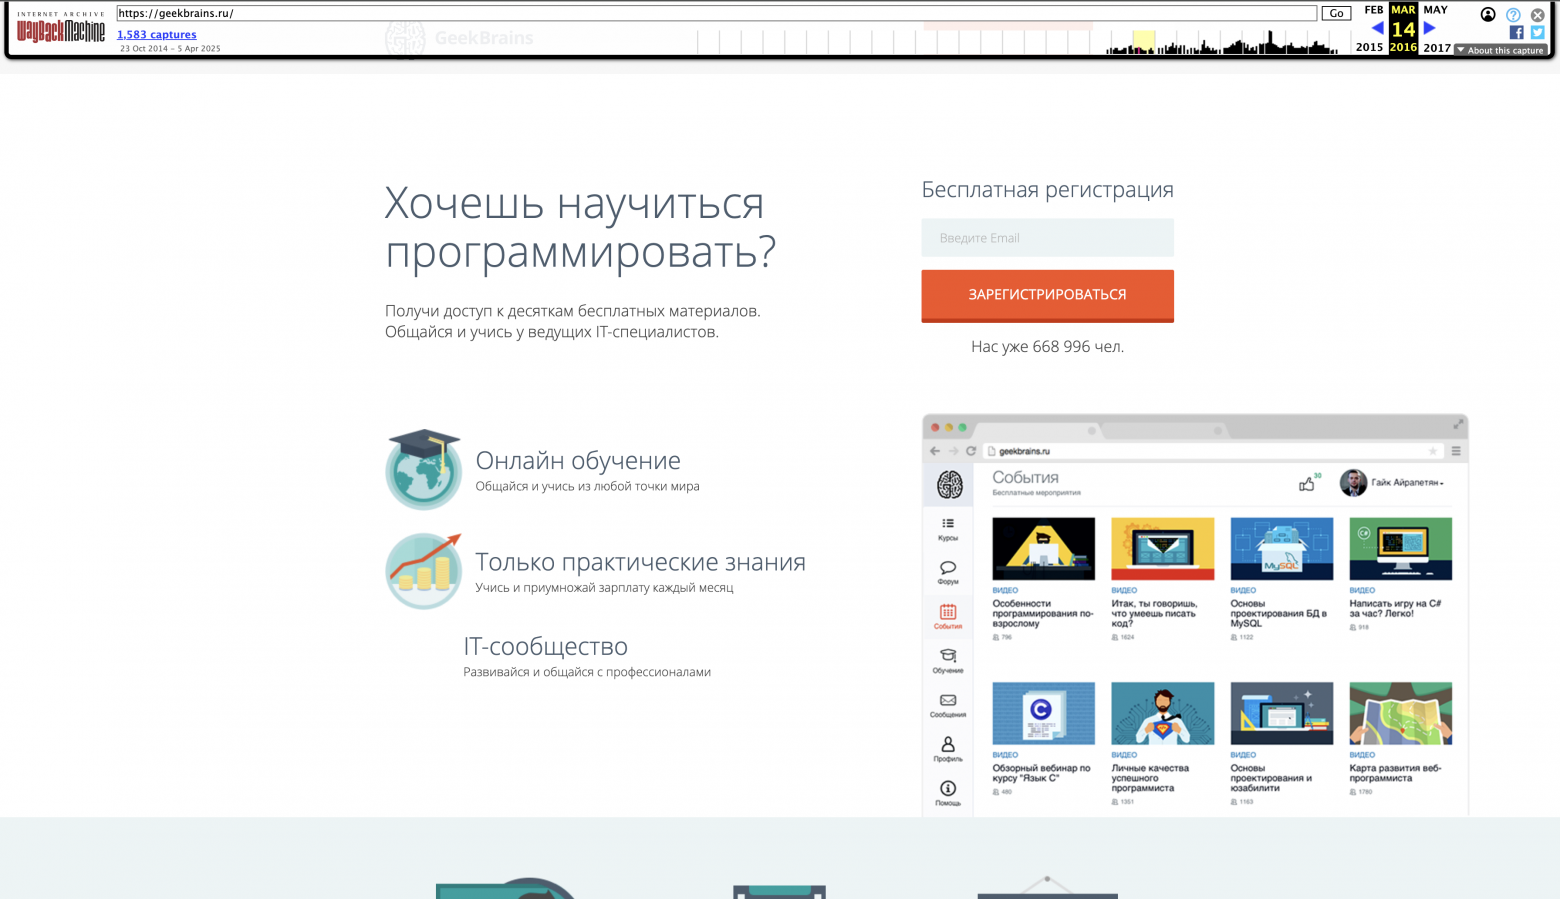Open the Профиль person icon
The width and height of the screenshot is (1560, 899).
point(947,745)
